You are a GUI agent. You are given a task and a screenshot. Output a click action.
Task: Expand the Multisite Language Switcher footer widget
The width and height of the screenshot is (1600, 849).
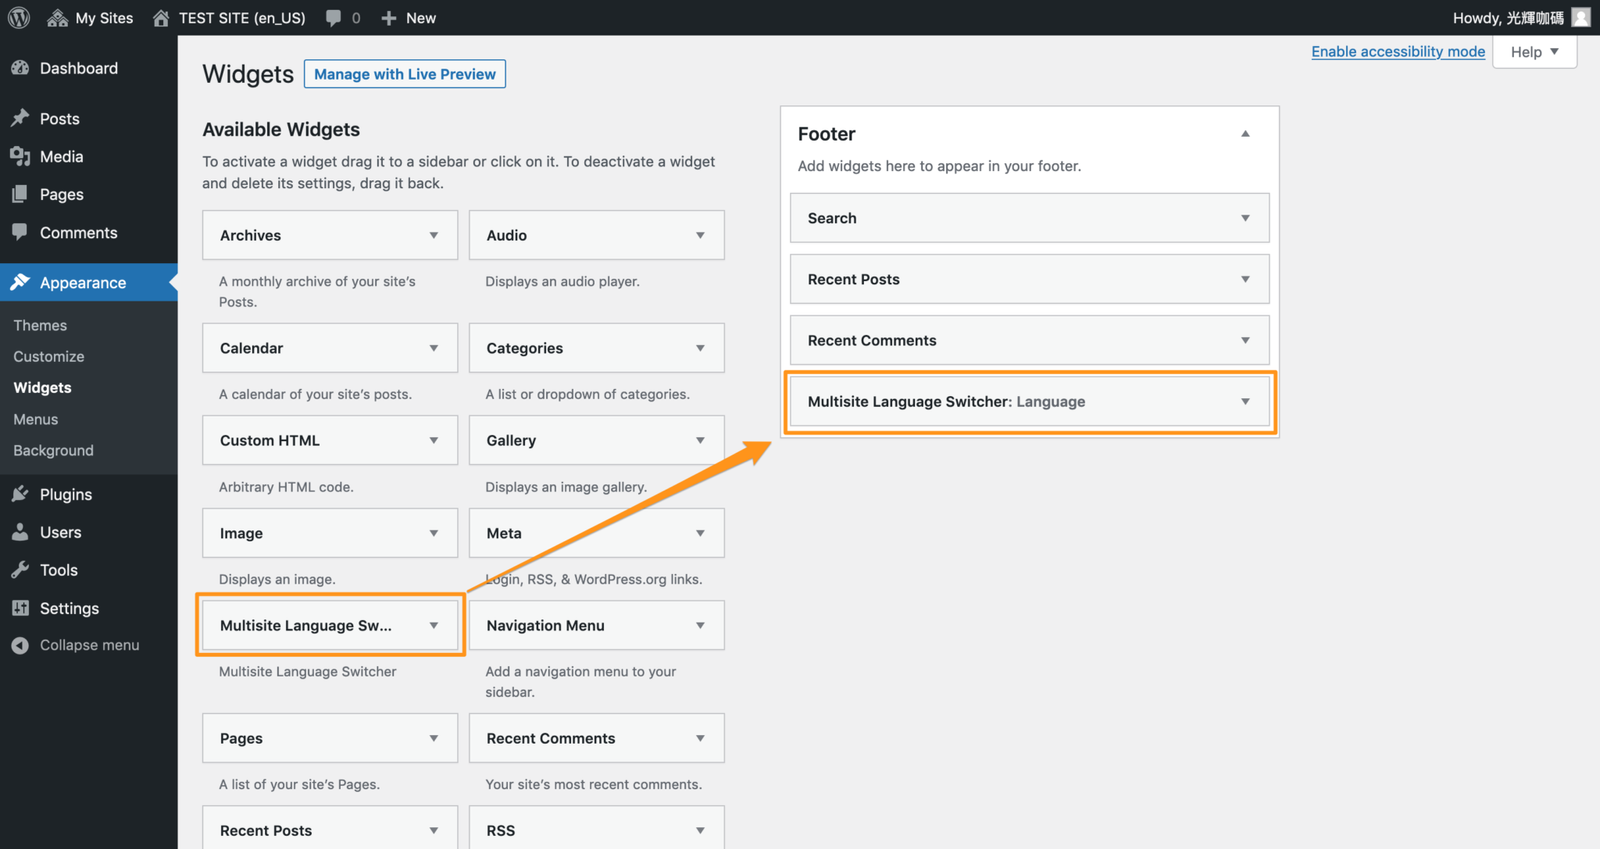(1245, 402)
